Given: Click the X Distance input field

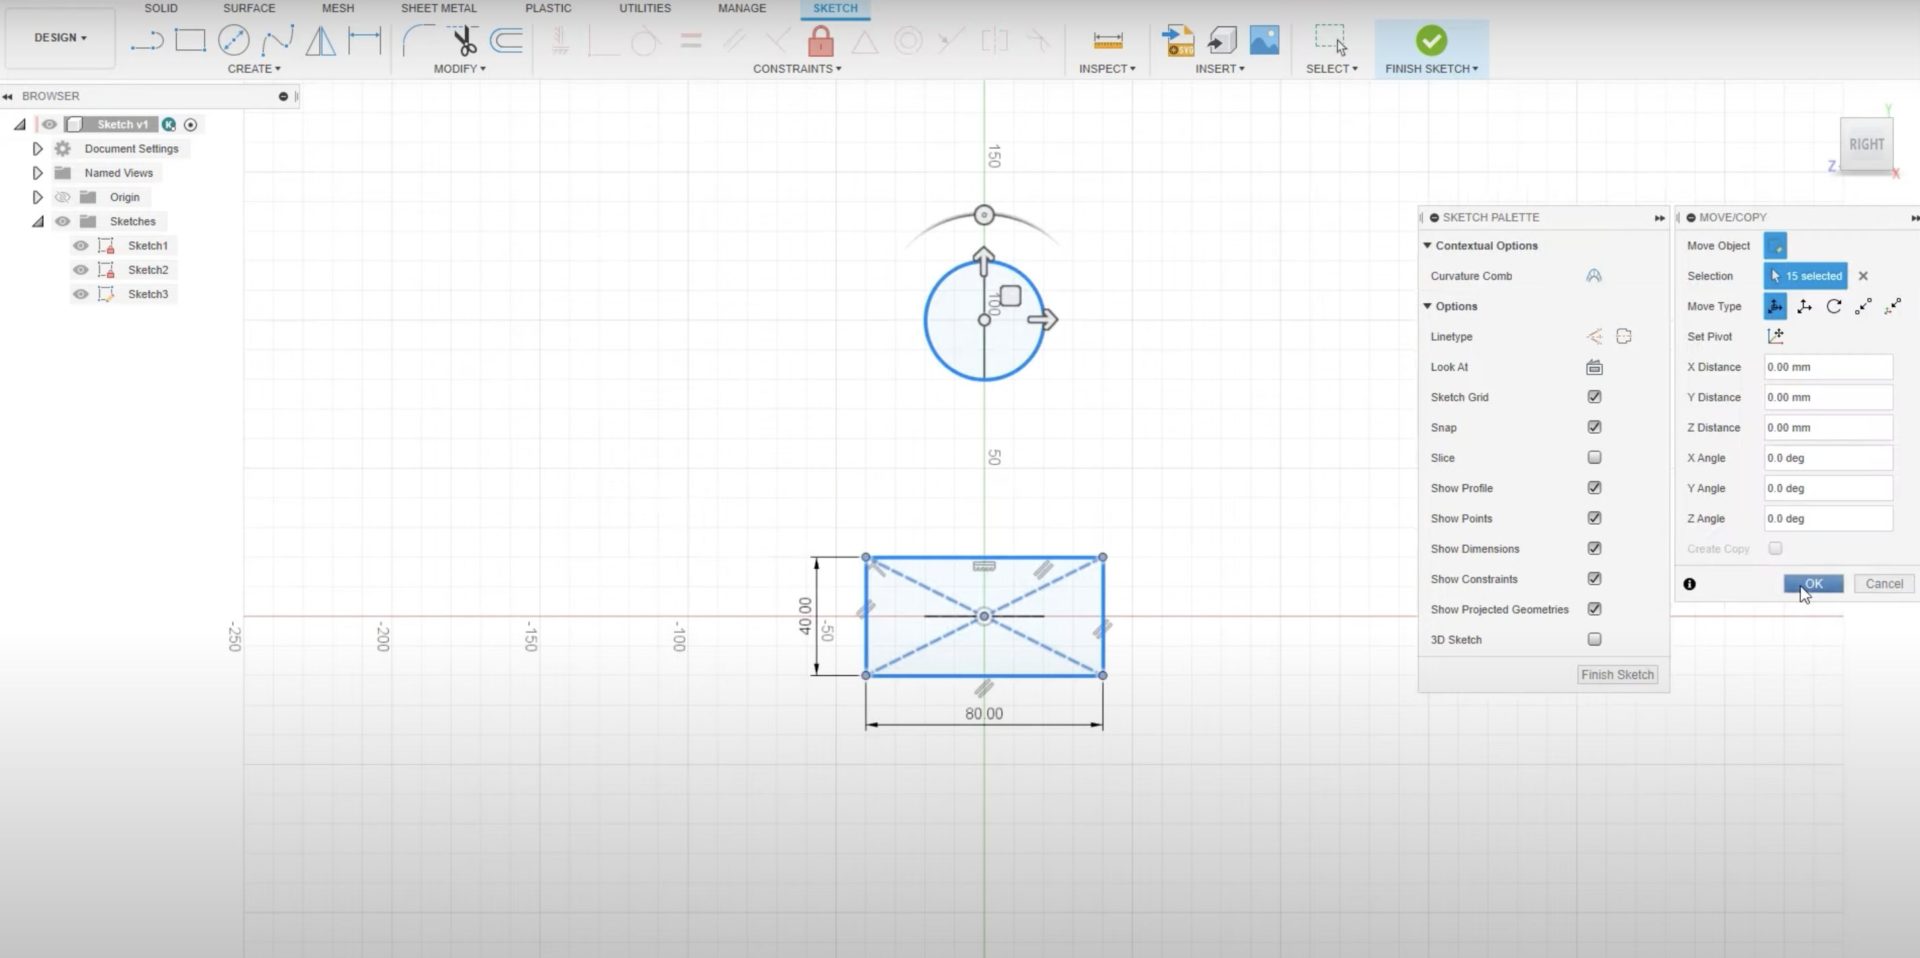Looking at the screenshot, I should pyautogui.click(x=1827, y=367).
